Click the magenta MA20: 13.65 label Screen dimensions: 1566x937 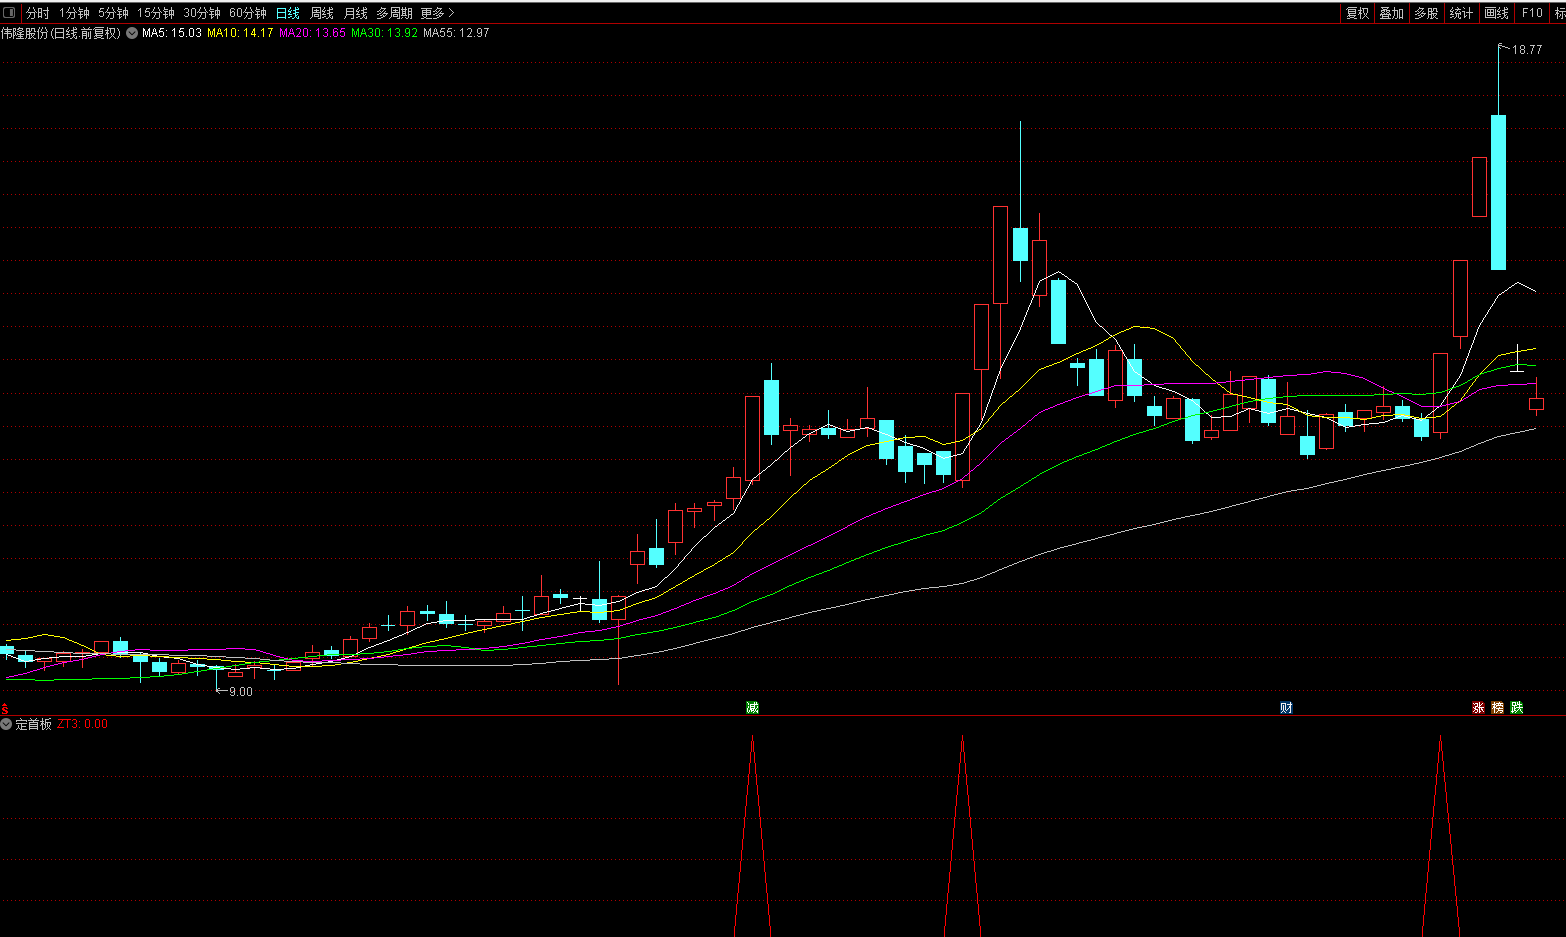[313, 33]
